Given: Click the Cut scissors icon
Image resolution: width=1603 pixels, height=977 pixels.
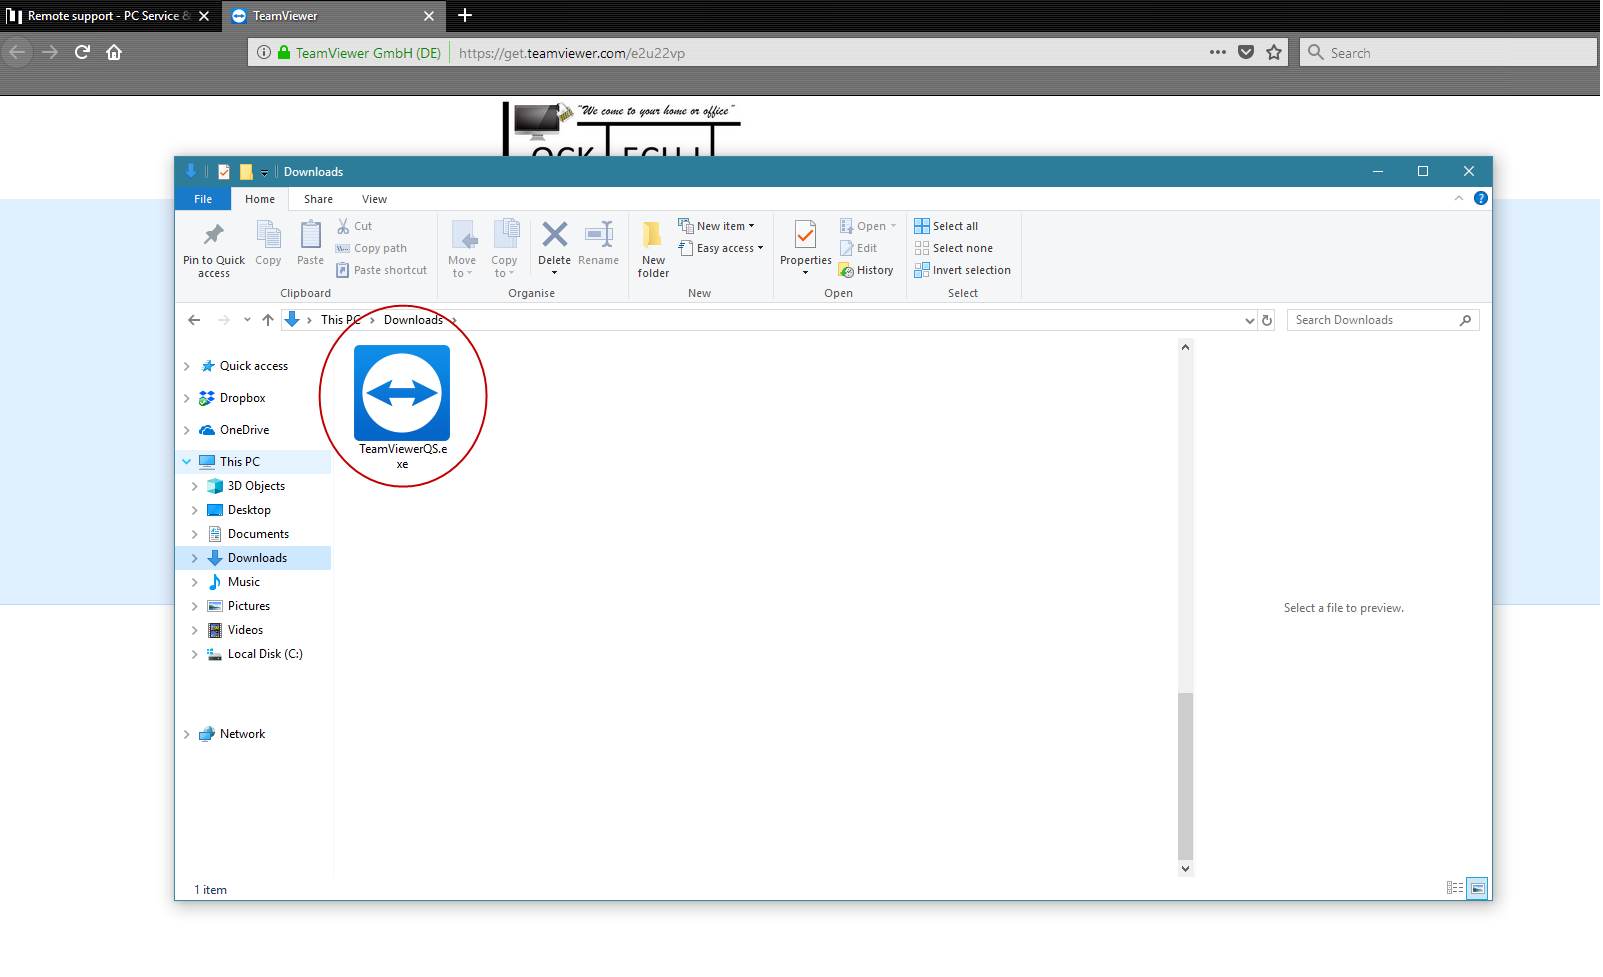Looking at the screenshot, I should click(x=344, y=226).
